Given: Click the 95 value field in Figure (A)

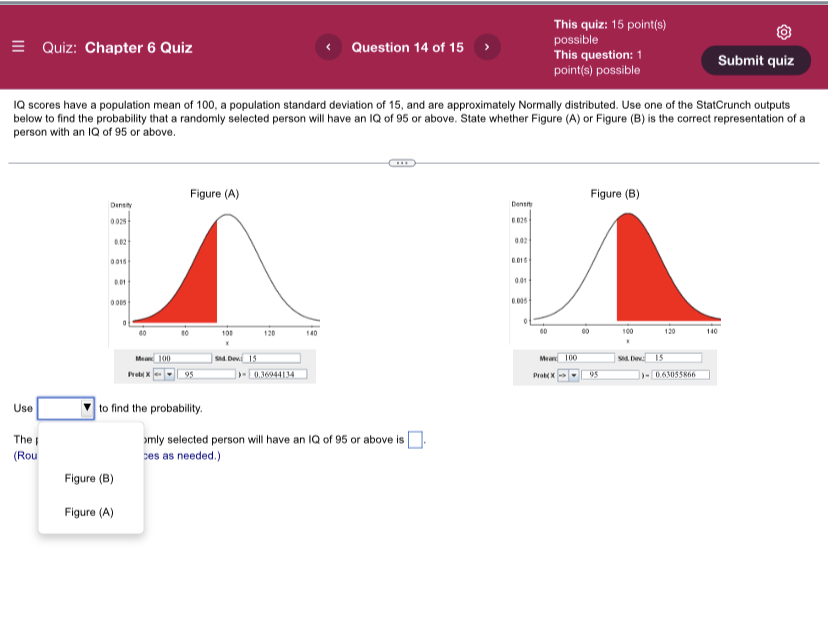Looking at the screenshot, I should point(207,375).
